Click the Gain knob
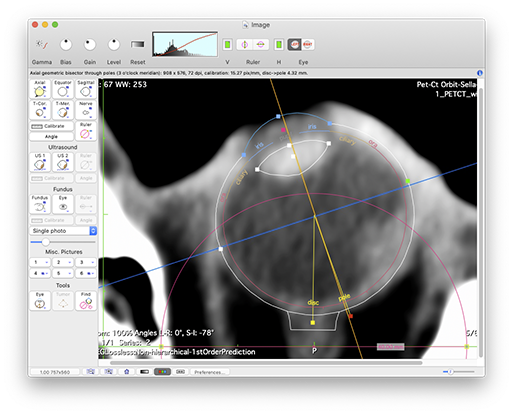Viewport: 513px width, 414px height. click(x=90, y=44)
